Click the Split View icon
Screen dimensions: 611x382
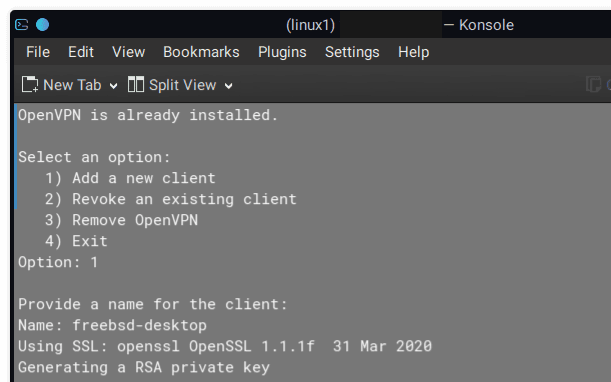(136, 84)
